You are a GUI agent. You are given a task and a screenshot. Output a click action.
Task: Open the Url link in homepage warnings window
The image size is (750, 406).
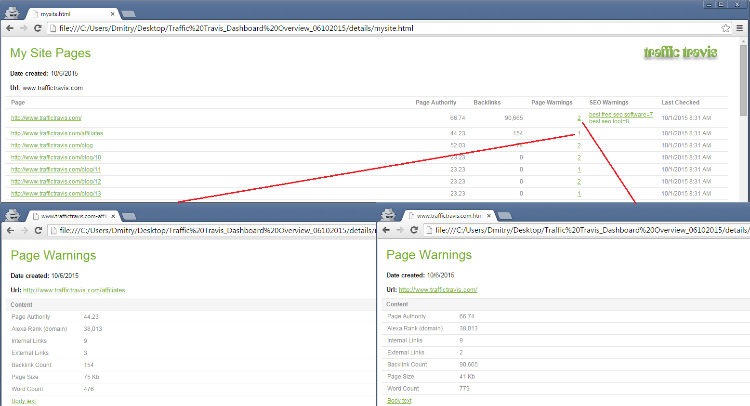click(x=438, y=290)
